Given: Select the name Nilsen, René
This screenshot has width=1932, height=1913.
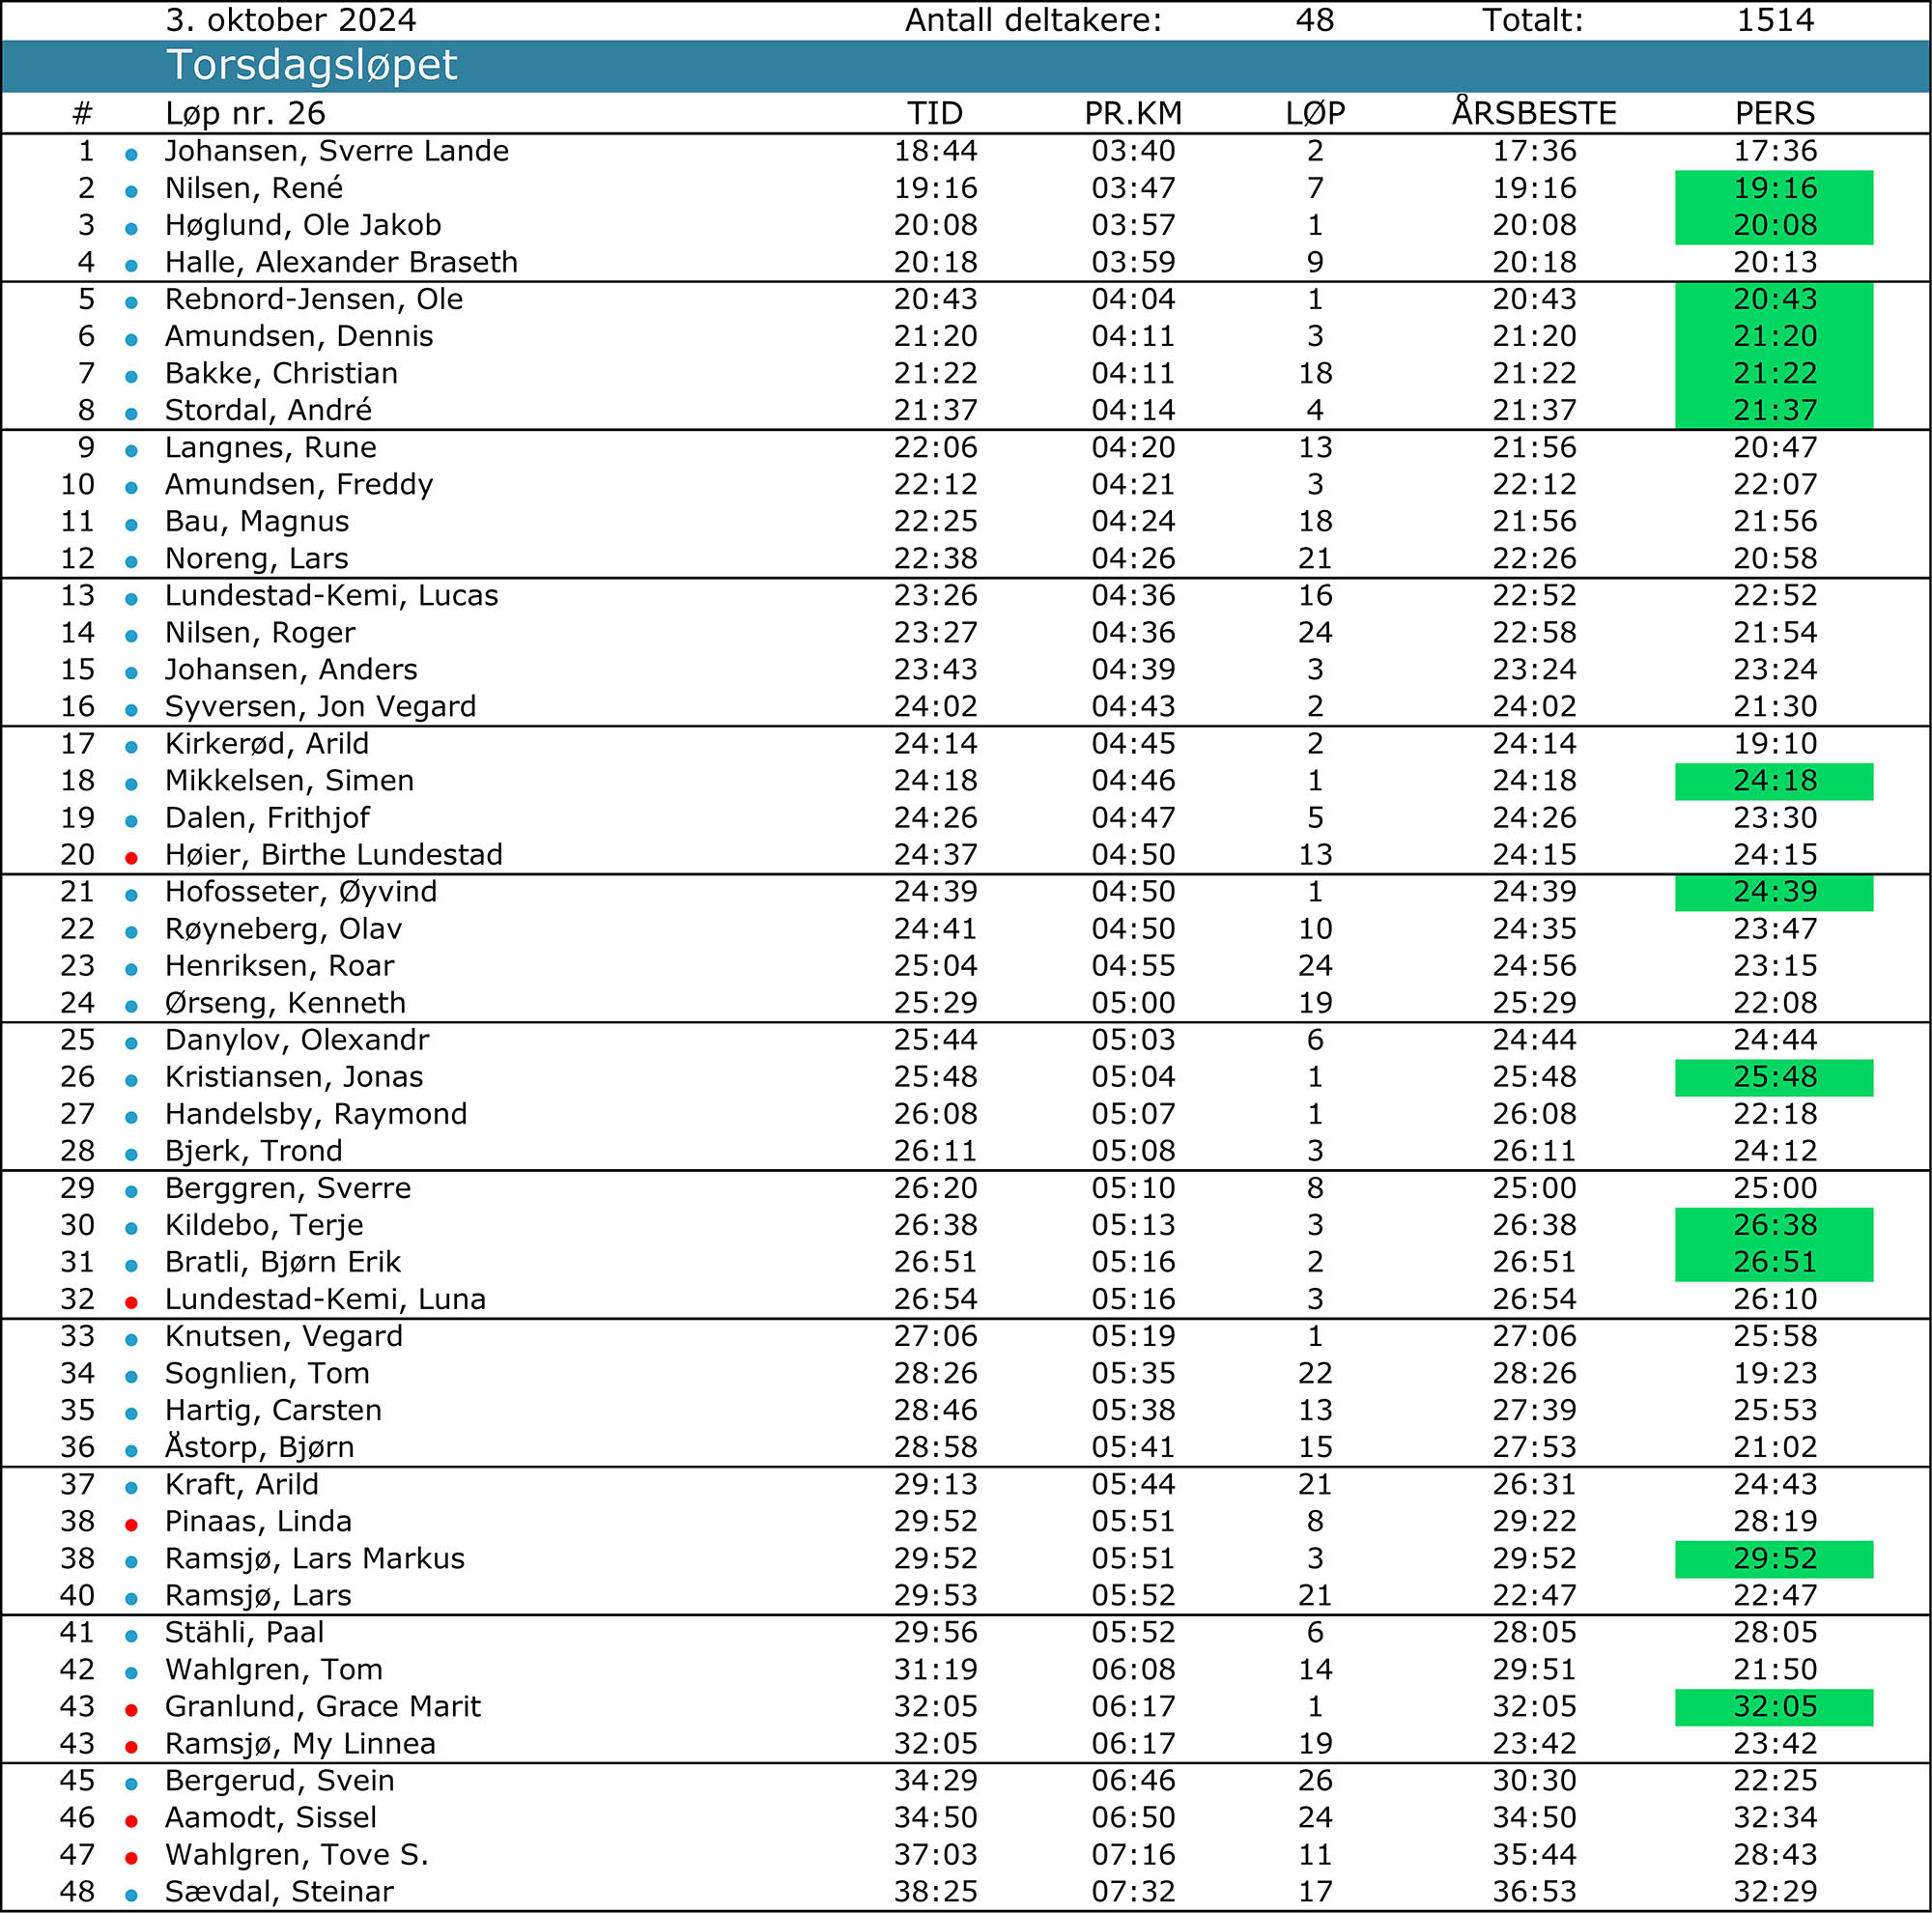Looking at the screenshot, I should coord(254,188).
